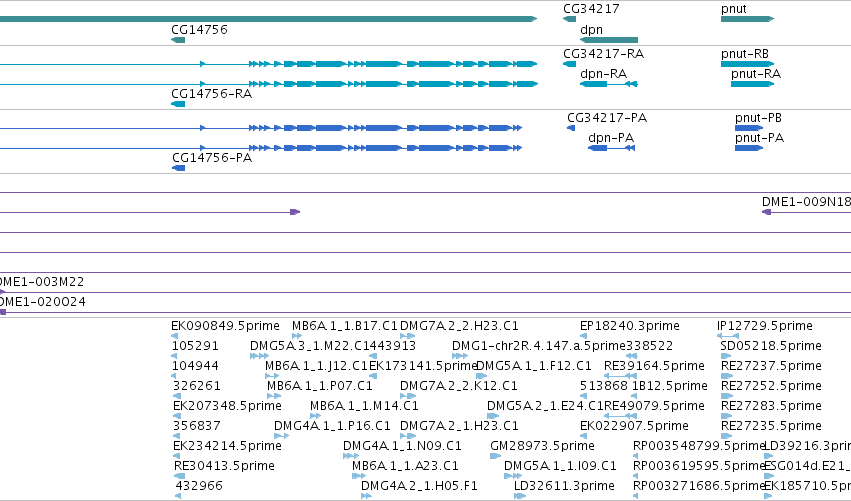The width and height of the screenshot is (851, 501).
Task: Select the CG14756 gene label
Action: pos(199,30)
